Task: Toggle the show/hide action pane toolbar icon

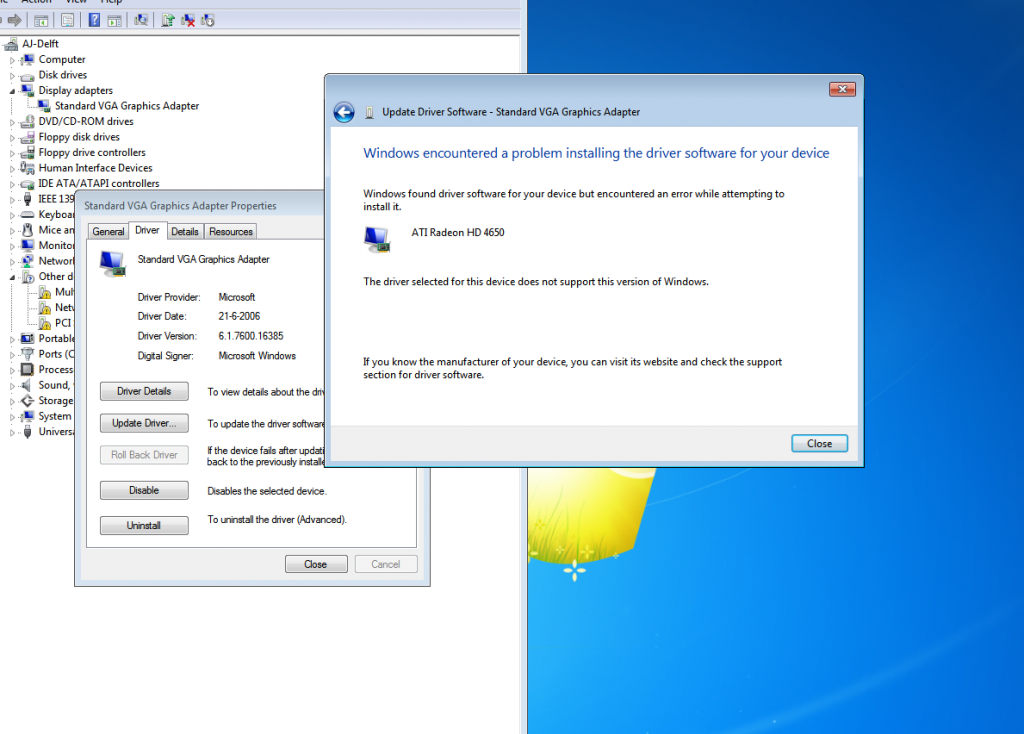Action: coord(115,20)
